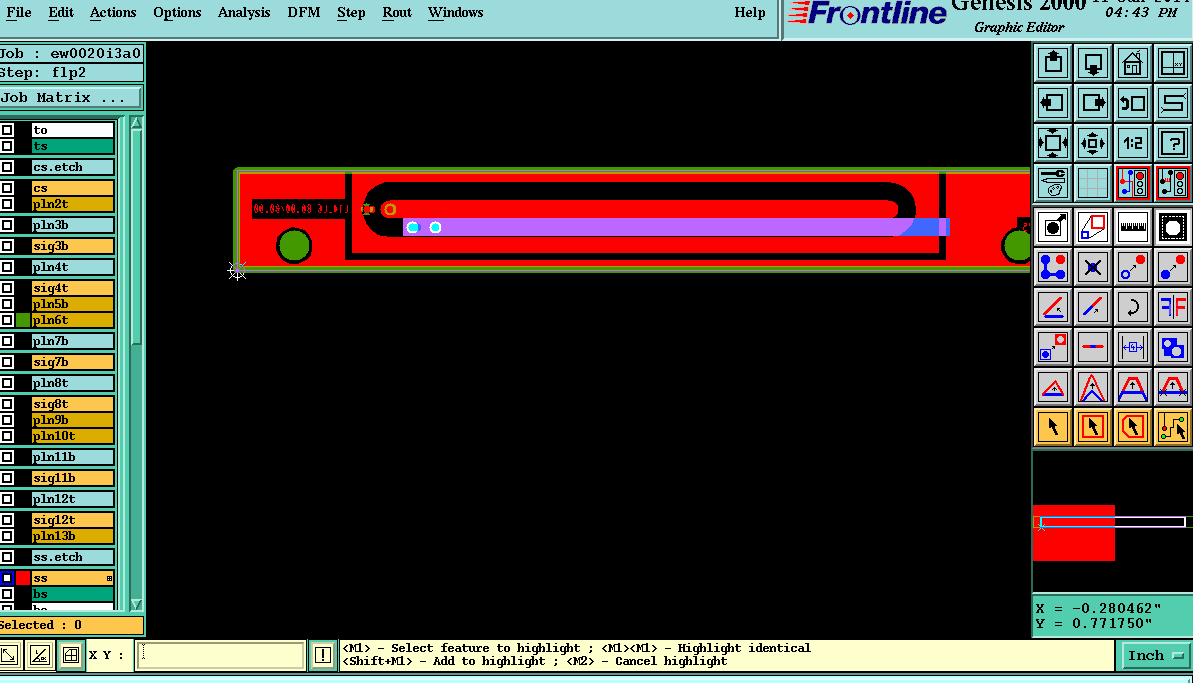This screenshot has width=1193, height=683.
Task: Select the net selection pointer tool
Action: (1172, 427)
